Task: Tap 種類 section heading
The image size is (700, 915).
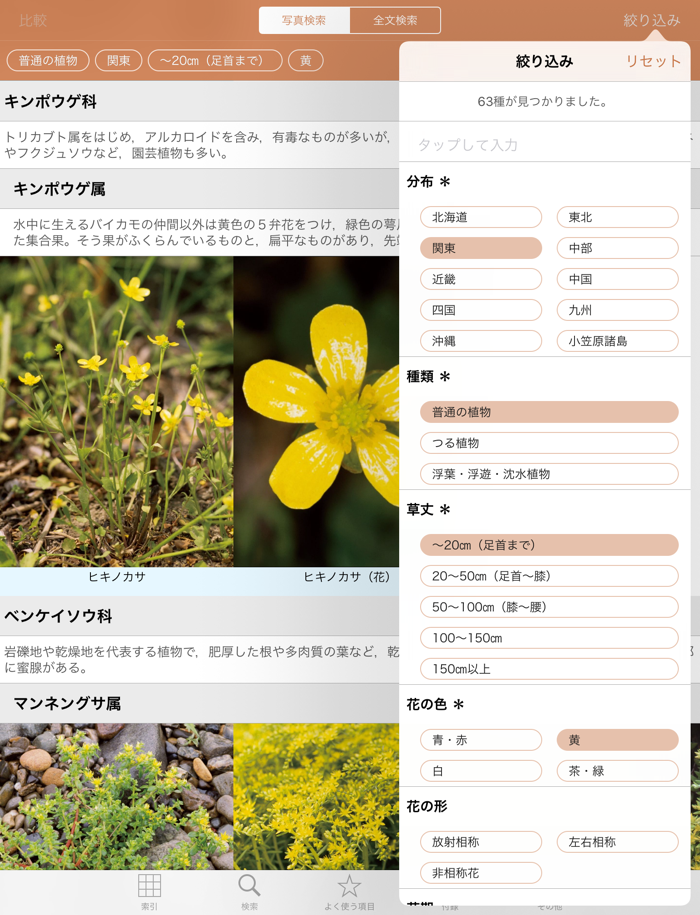Action: pos(428,376)
